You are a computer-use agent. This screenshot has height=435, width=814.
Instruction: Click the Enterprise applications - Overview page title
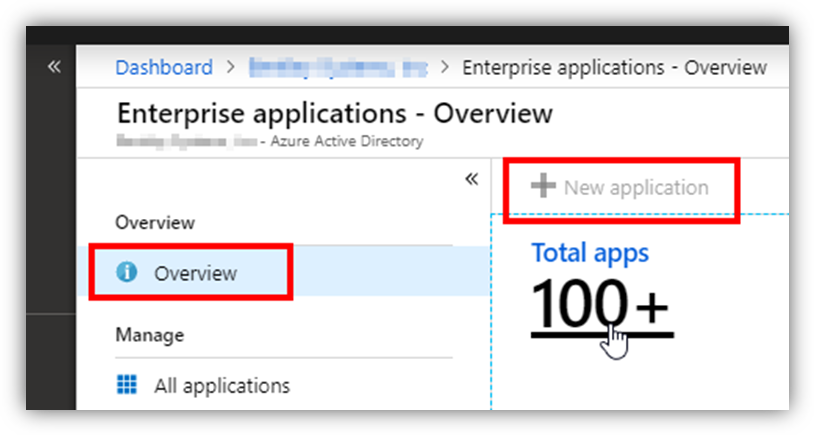335,112
